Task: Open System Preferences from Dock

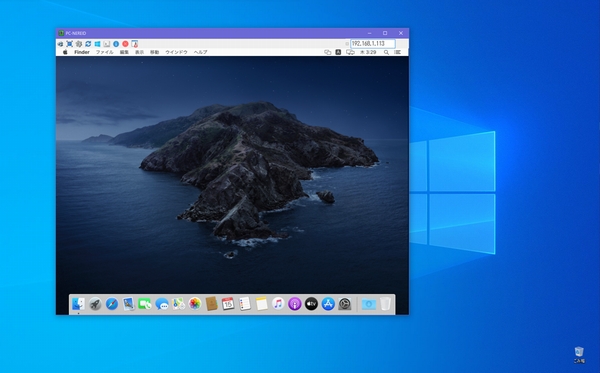Action: (344, 304)
